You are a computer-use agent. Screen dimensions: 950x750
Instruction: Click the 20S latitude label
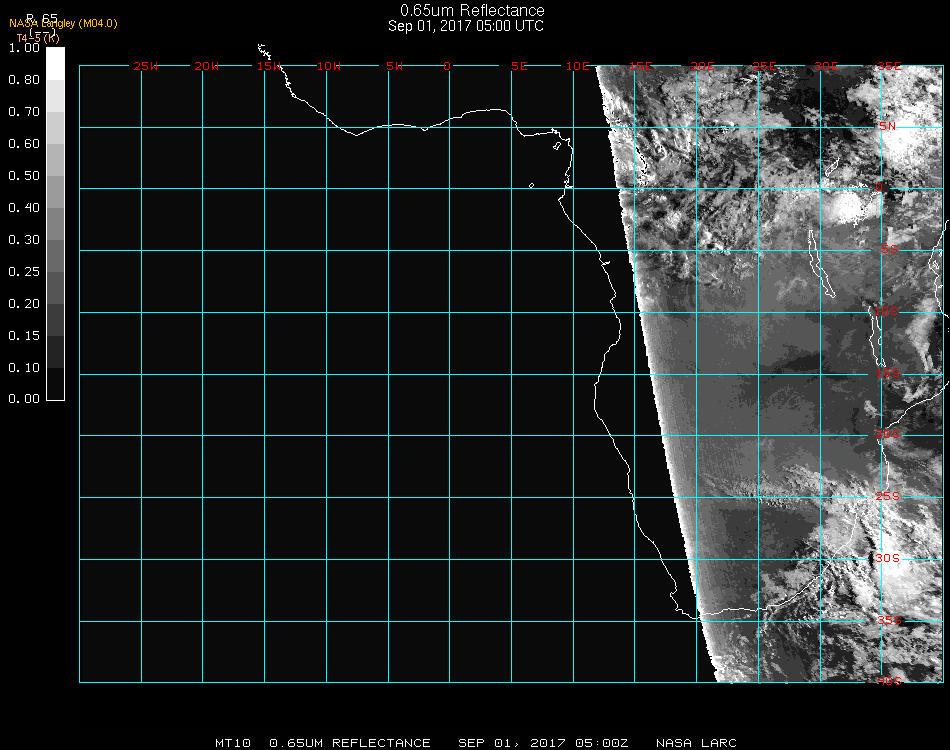888,434
